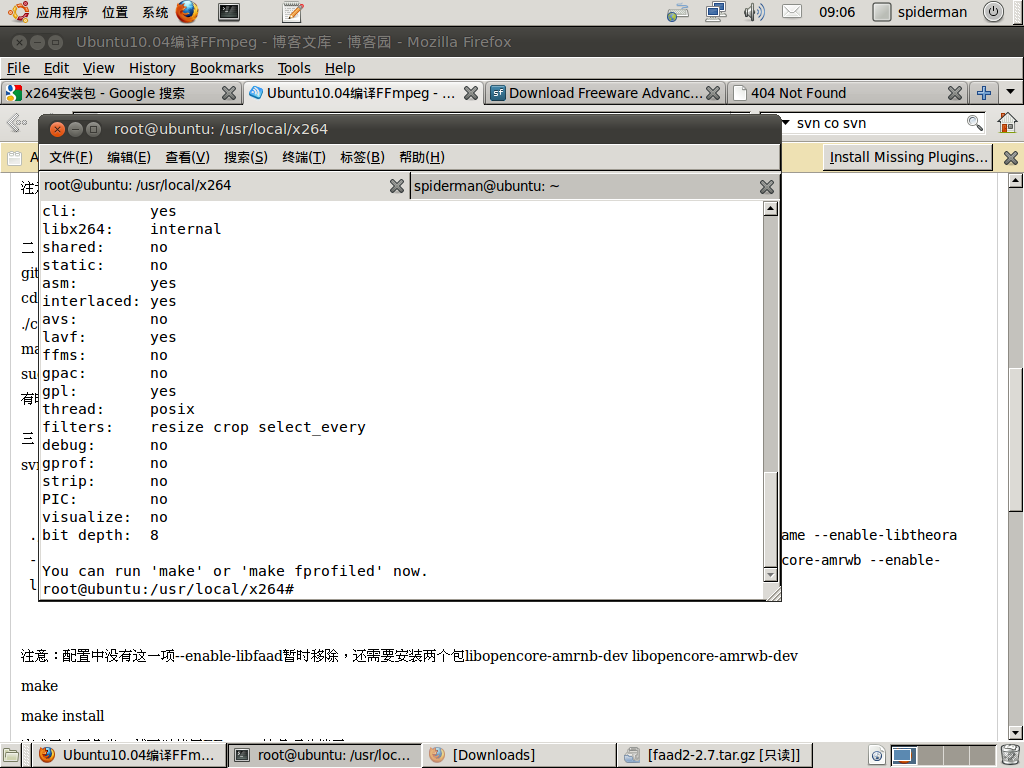The height and width of the screenshot is (768, 1024).
Task: Open terminal 终端(T) menu
Action: [304, 157]
